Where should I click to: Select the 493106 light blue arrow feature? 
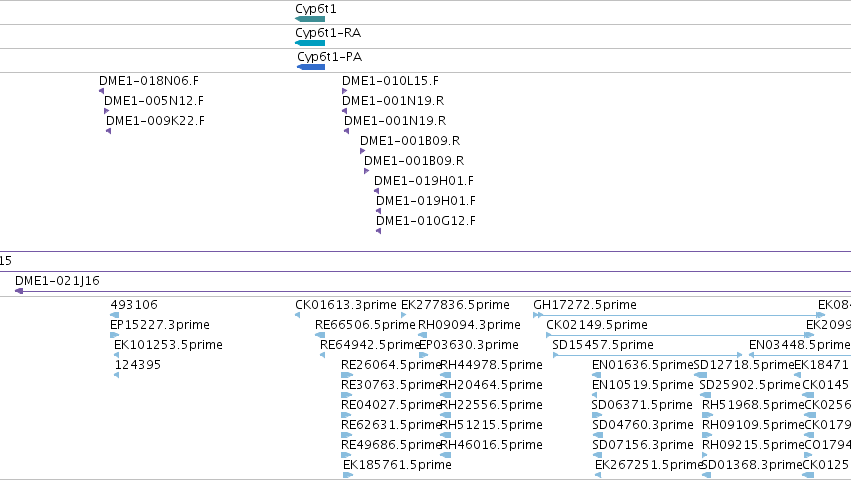click(x=115, y=315)
